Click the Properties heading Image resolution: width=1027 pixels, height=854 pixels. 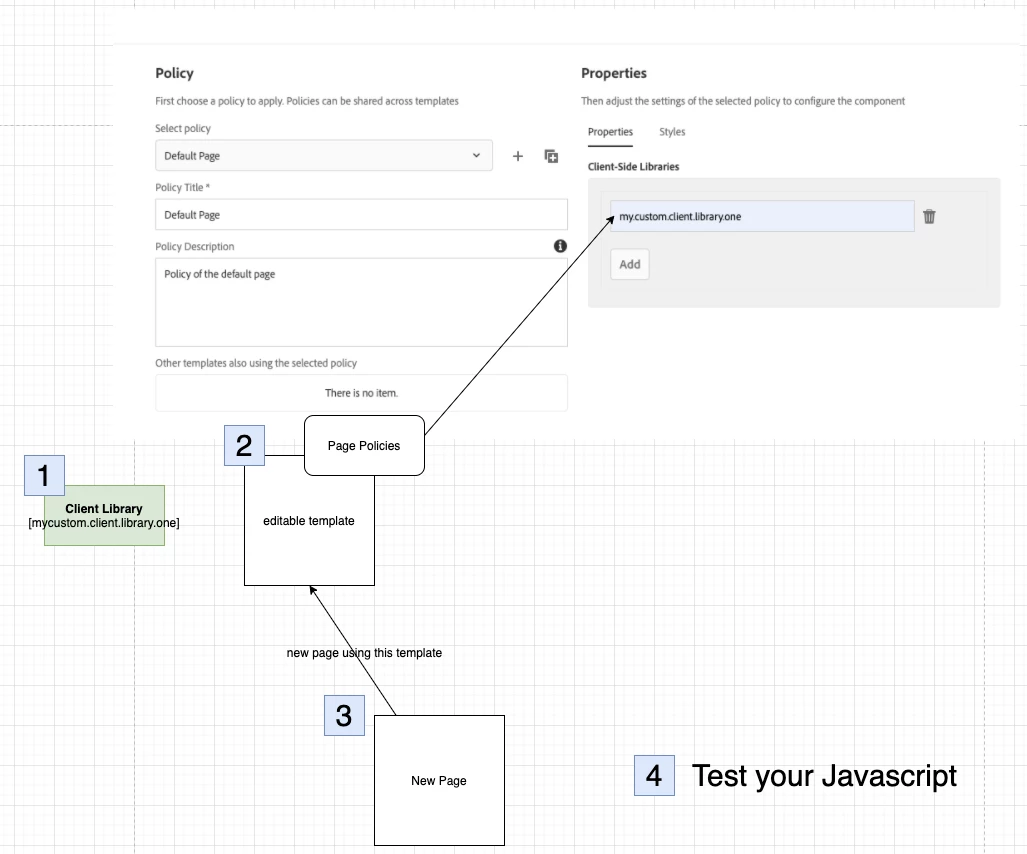click(614, 73)
